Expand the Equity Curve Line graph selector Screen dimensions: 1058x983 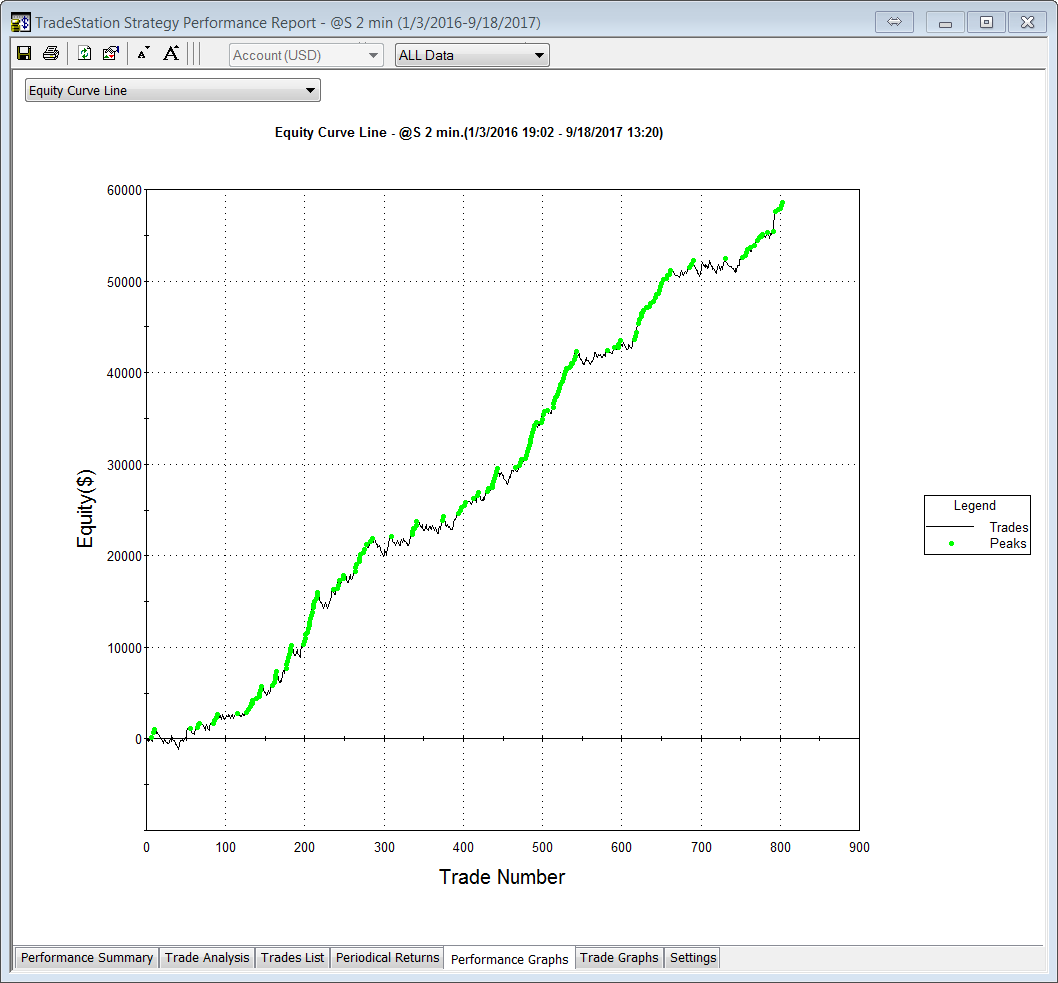[172, 91]
